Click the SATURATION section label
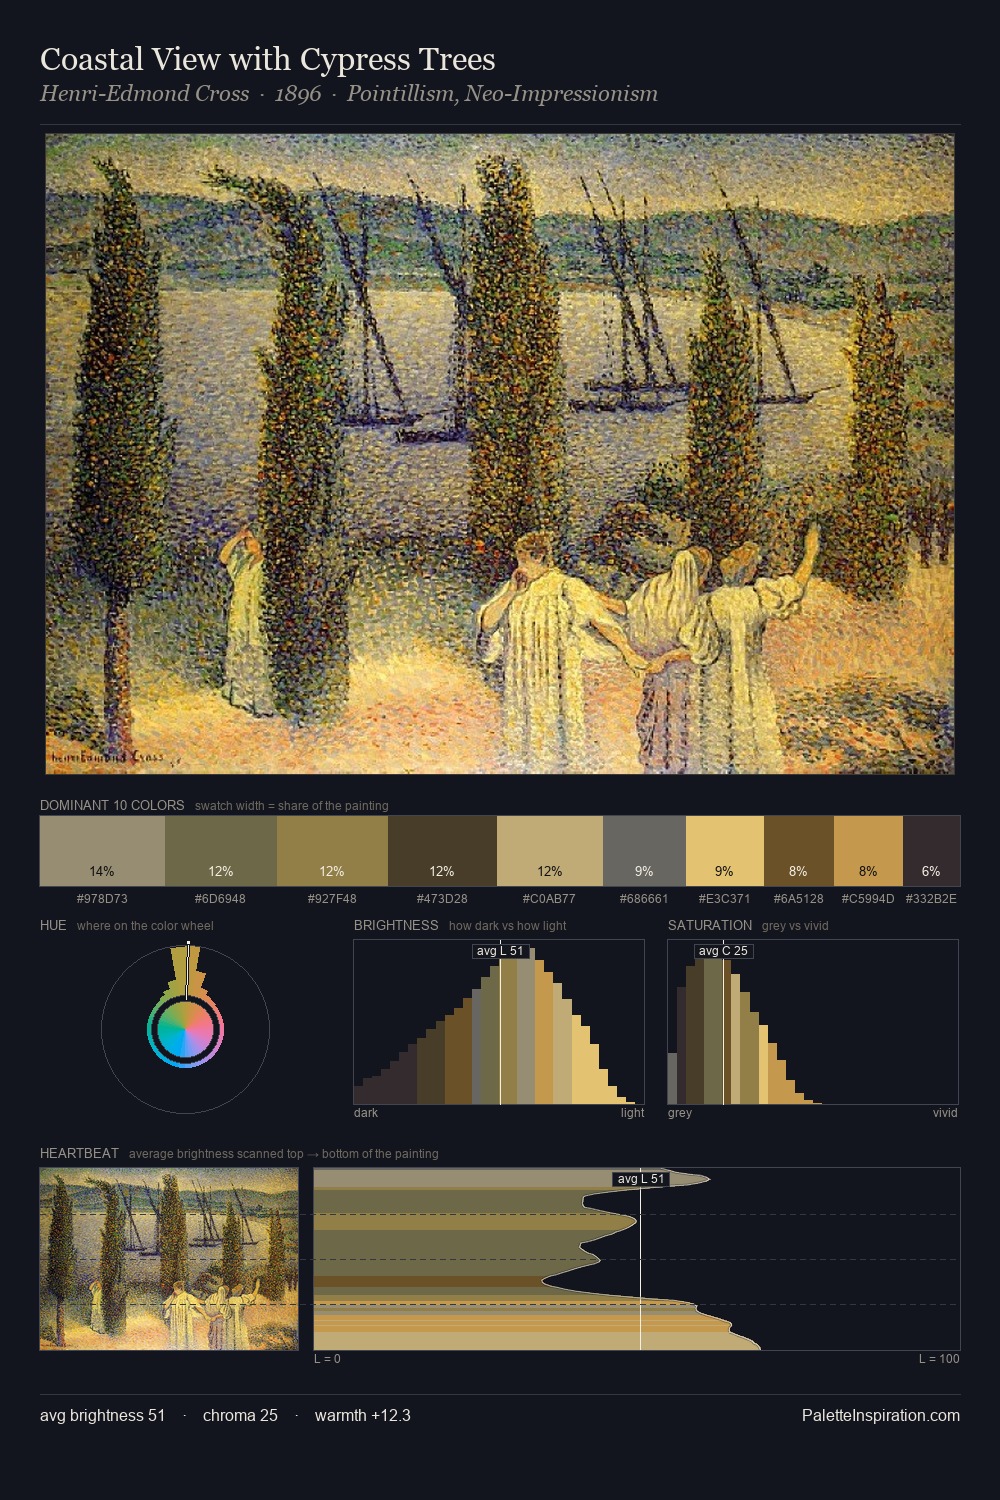 tap(710, 925)
